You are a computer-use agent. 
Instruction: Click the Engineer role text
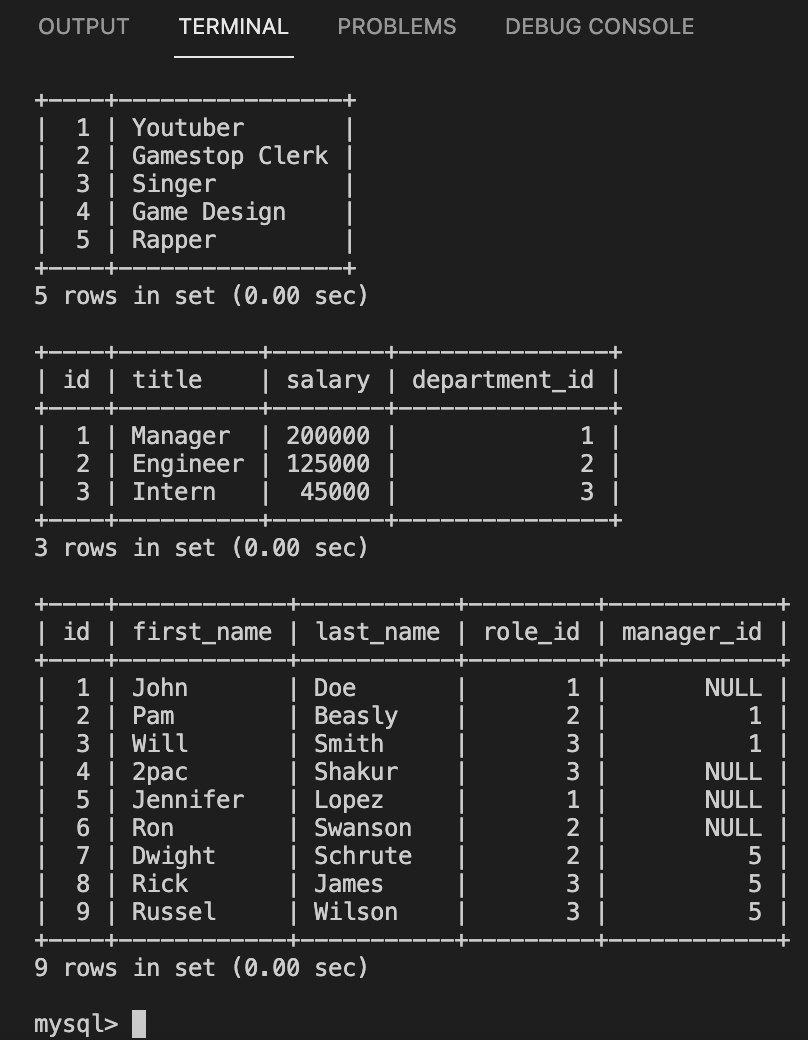click(x=187, y=463)
